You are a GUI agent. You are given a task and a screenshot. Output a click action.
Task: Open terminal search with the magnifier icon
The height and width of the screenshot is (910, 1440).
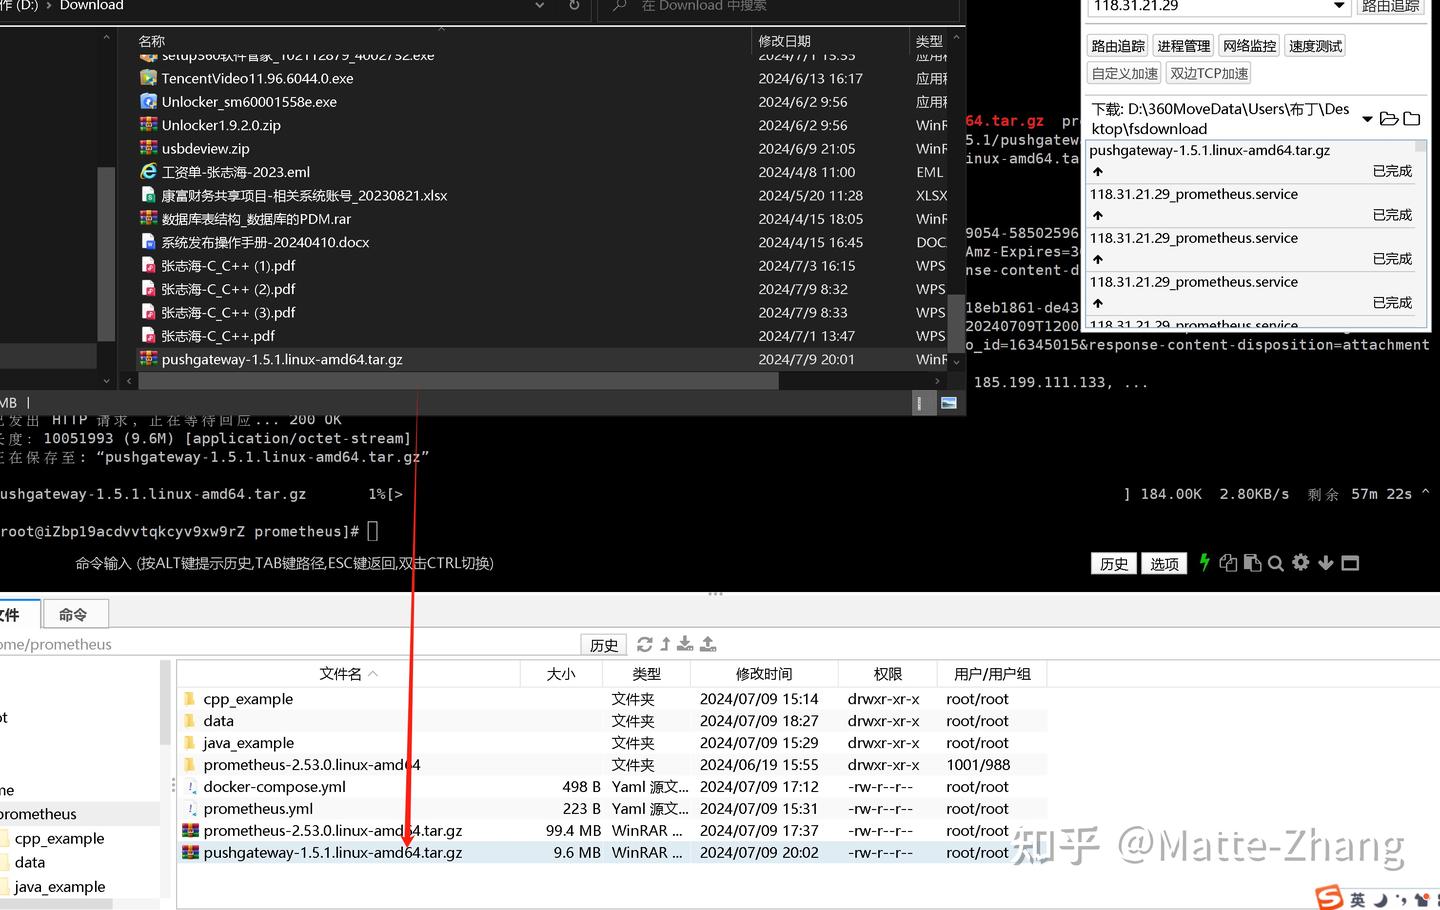coord(1276,563)
